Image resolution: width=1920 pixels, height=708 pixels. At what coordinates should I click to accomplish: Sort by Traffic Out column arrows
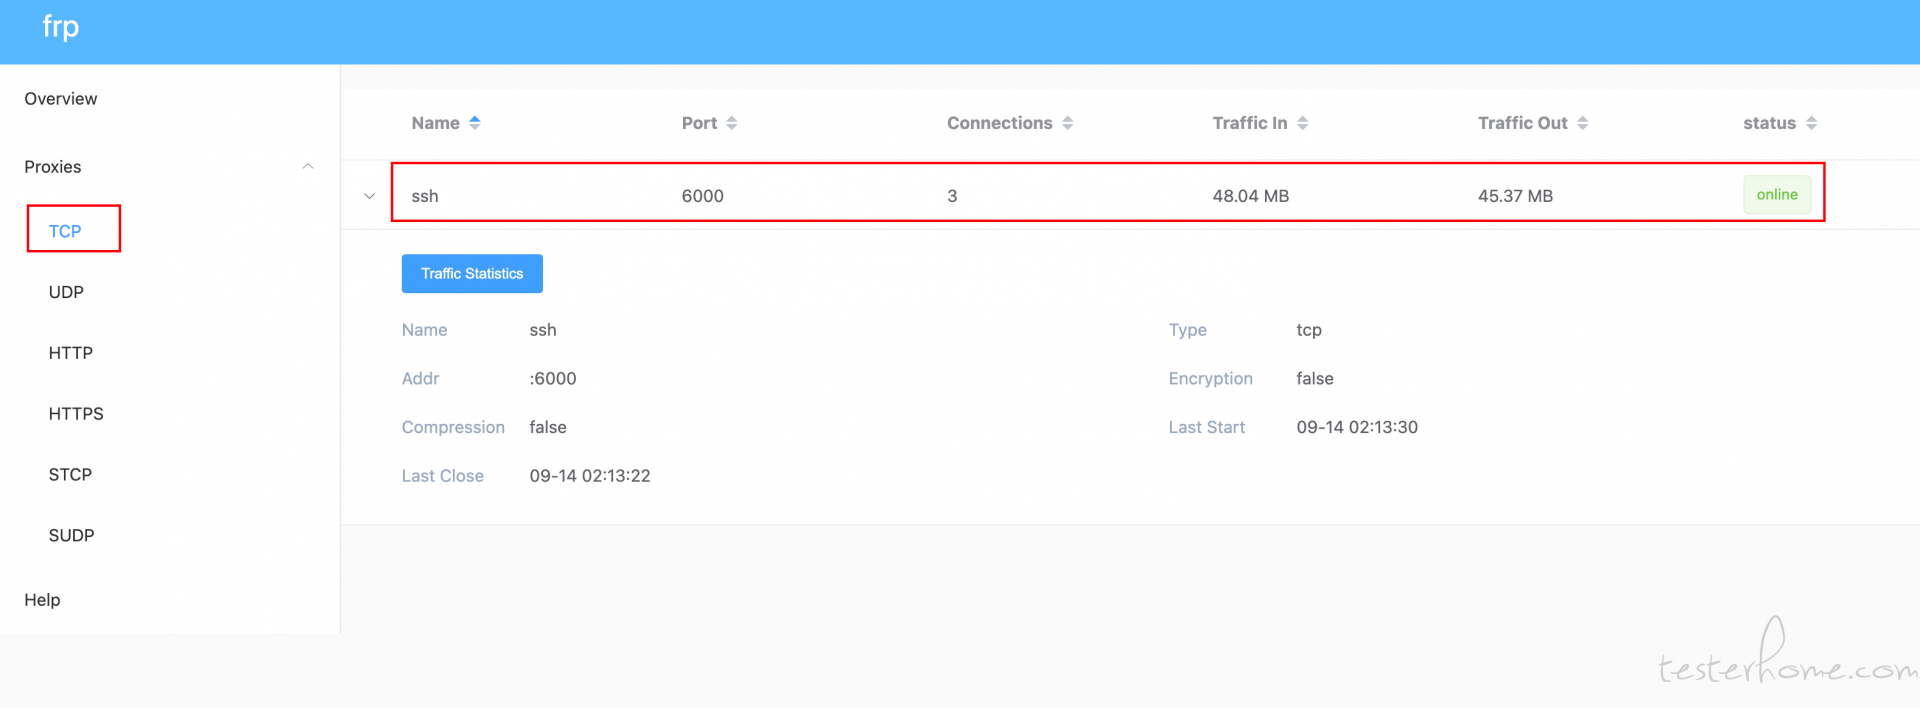(x=1583, y=123)
